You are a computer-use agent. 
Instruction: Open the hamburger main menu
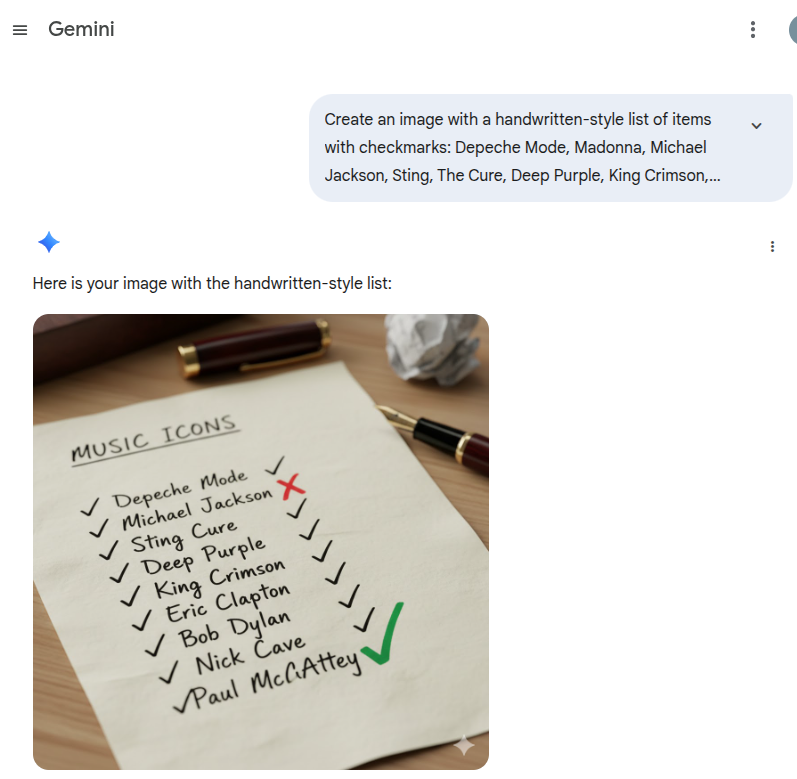20,30
